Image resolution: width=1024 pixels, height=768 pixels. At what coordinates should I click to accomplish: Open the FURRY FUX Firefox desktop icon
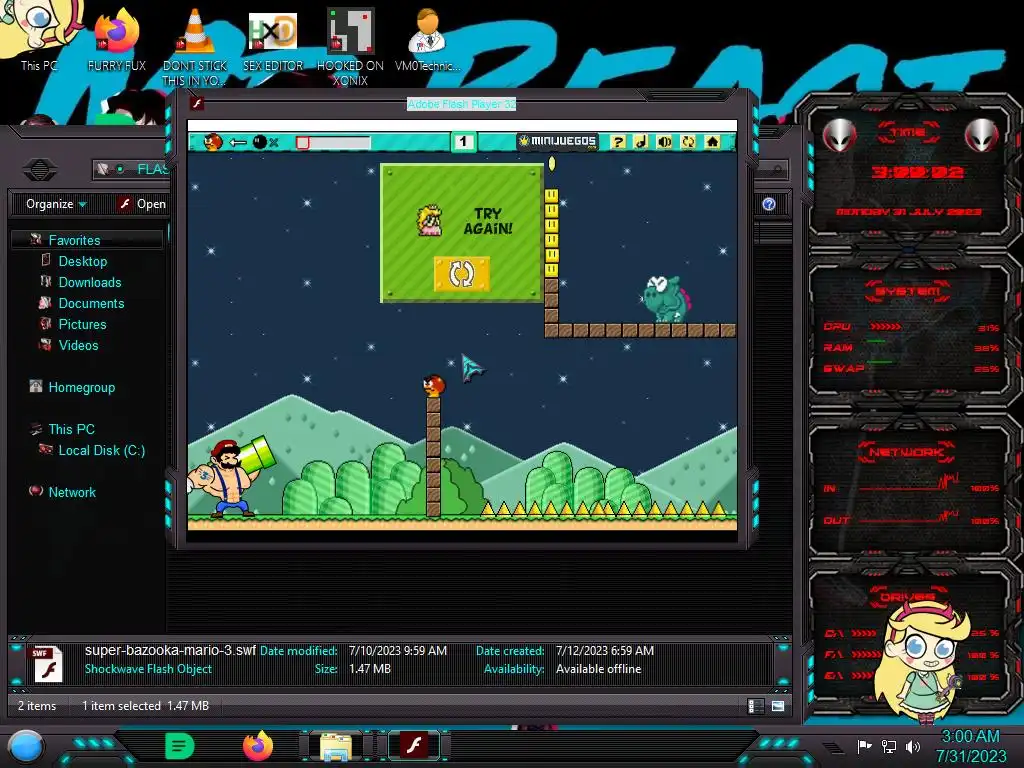tap(116, 39)
